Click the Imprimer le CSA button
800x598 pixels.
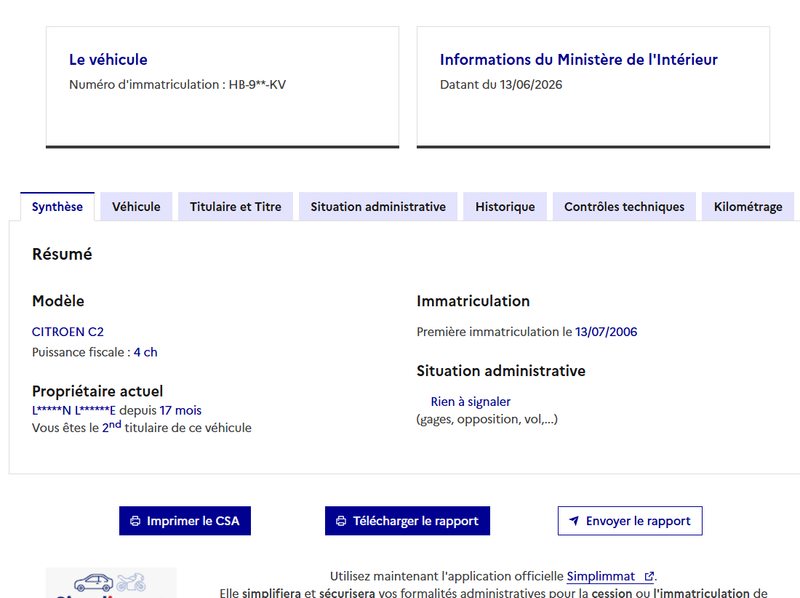[185, 521]
